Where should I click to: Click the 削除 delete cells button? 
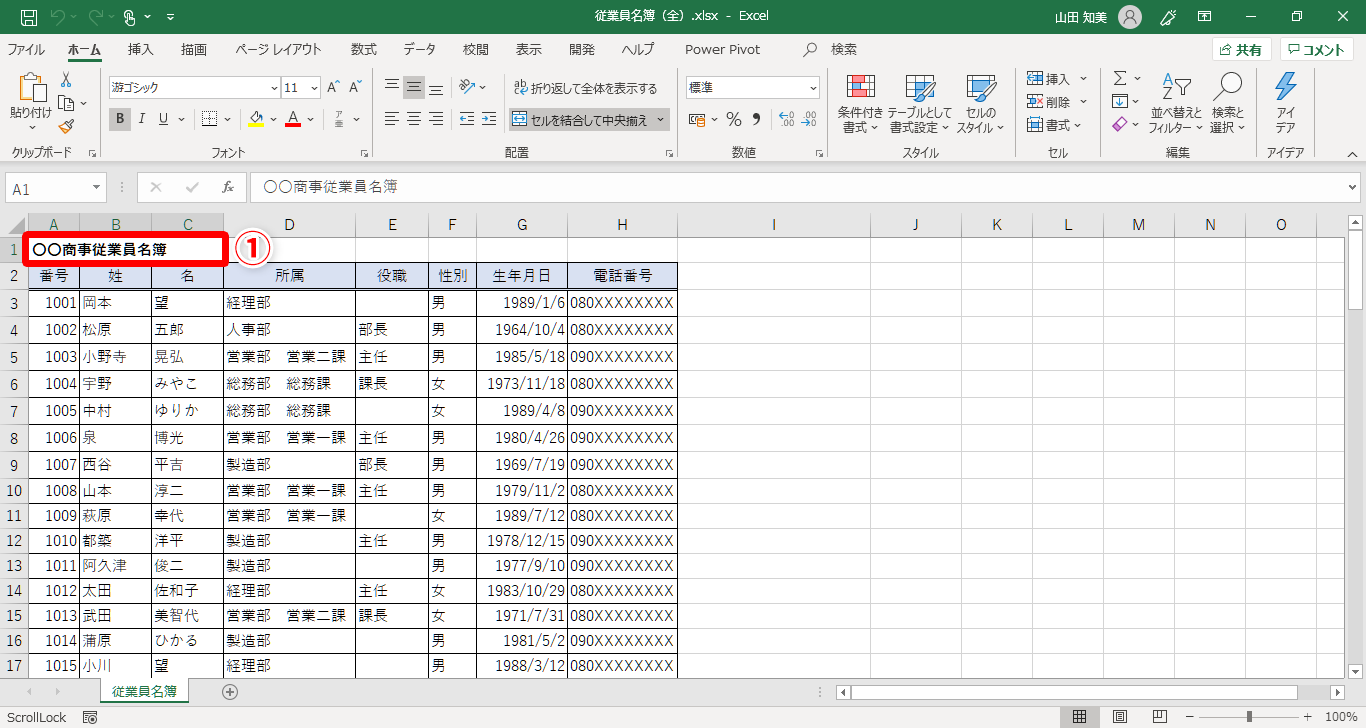[1050, 102]
